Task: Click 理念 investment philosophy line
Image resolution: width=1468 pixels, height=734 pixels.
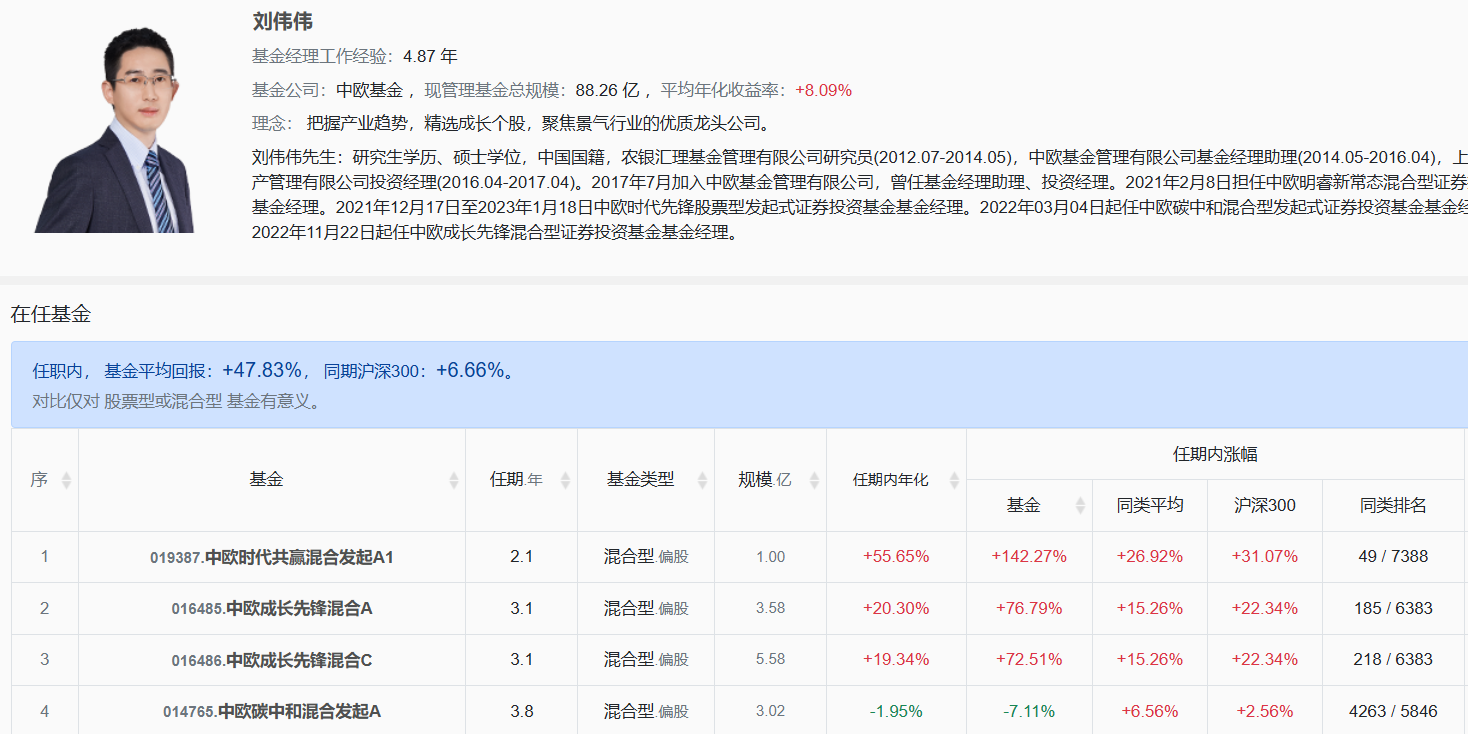Action: (511, 124)
